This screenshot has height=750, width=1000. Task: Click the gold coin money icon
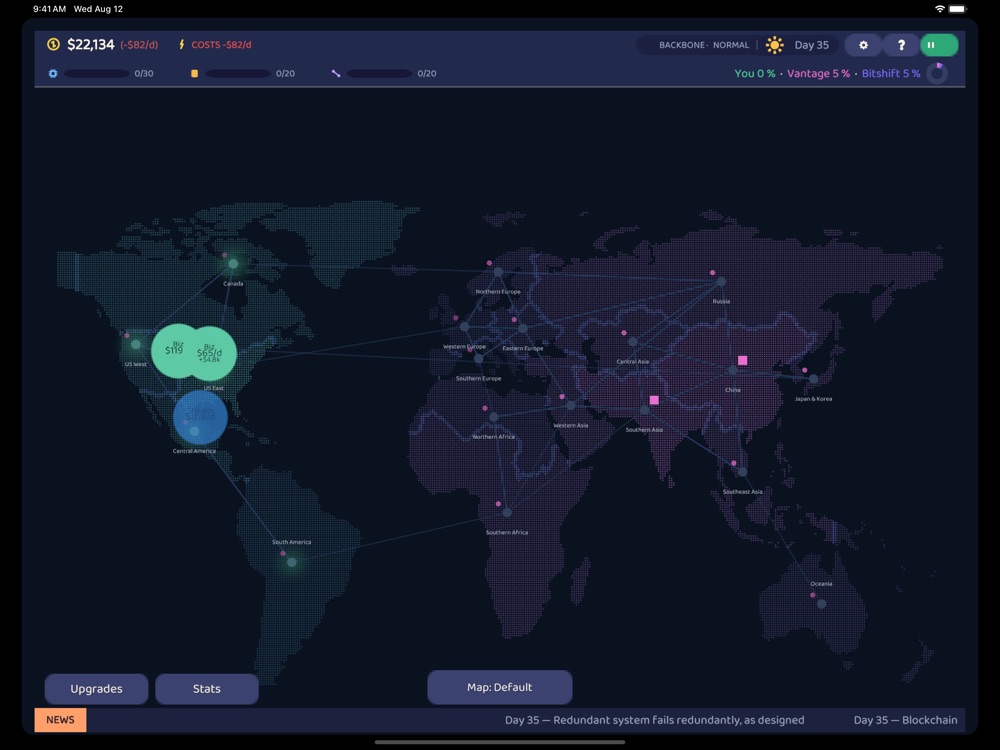[54, 45]
